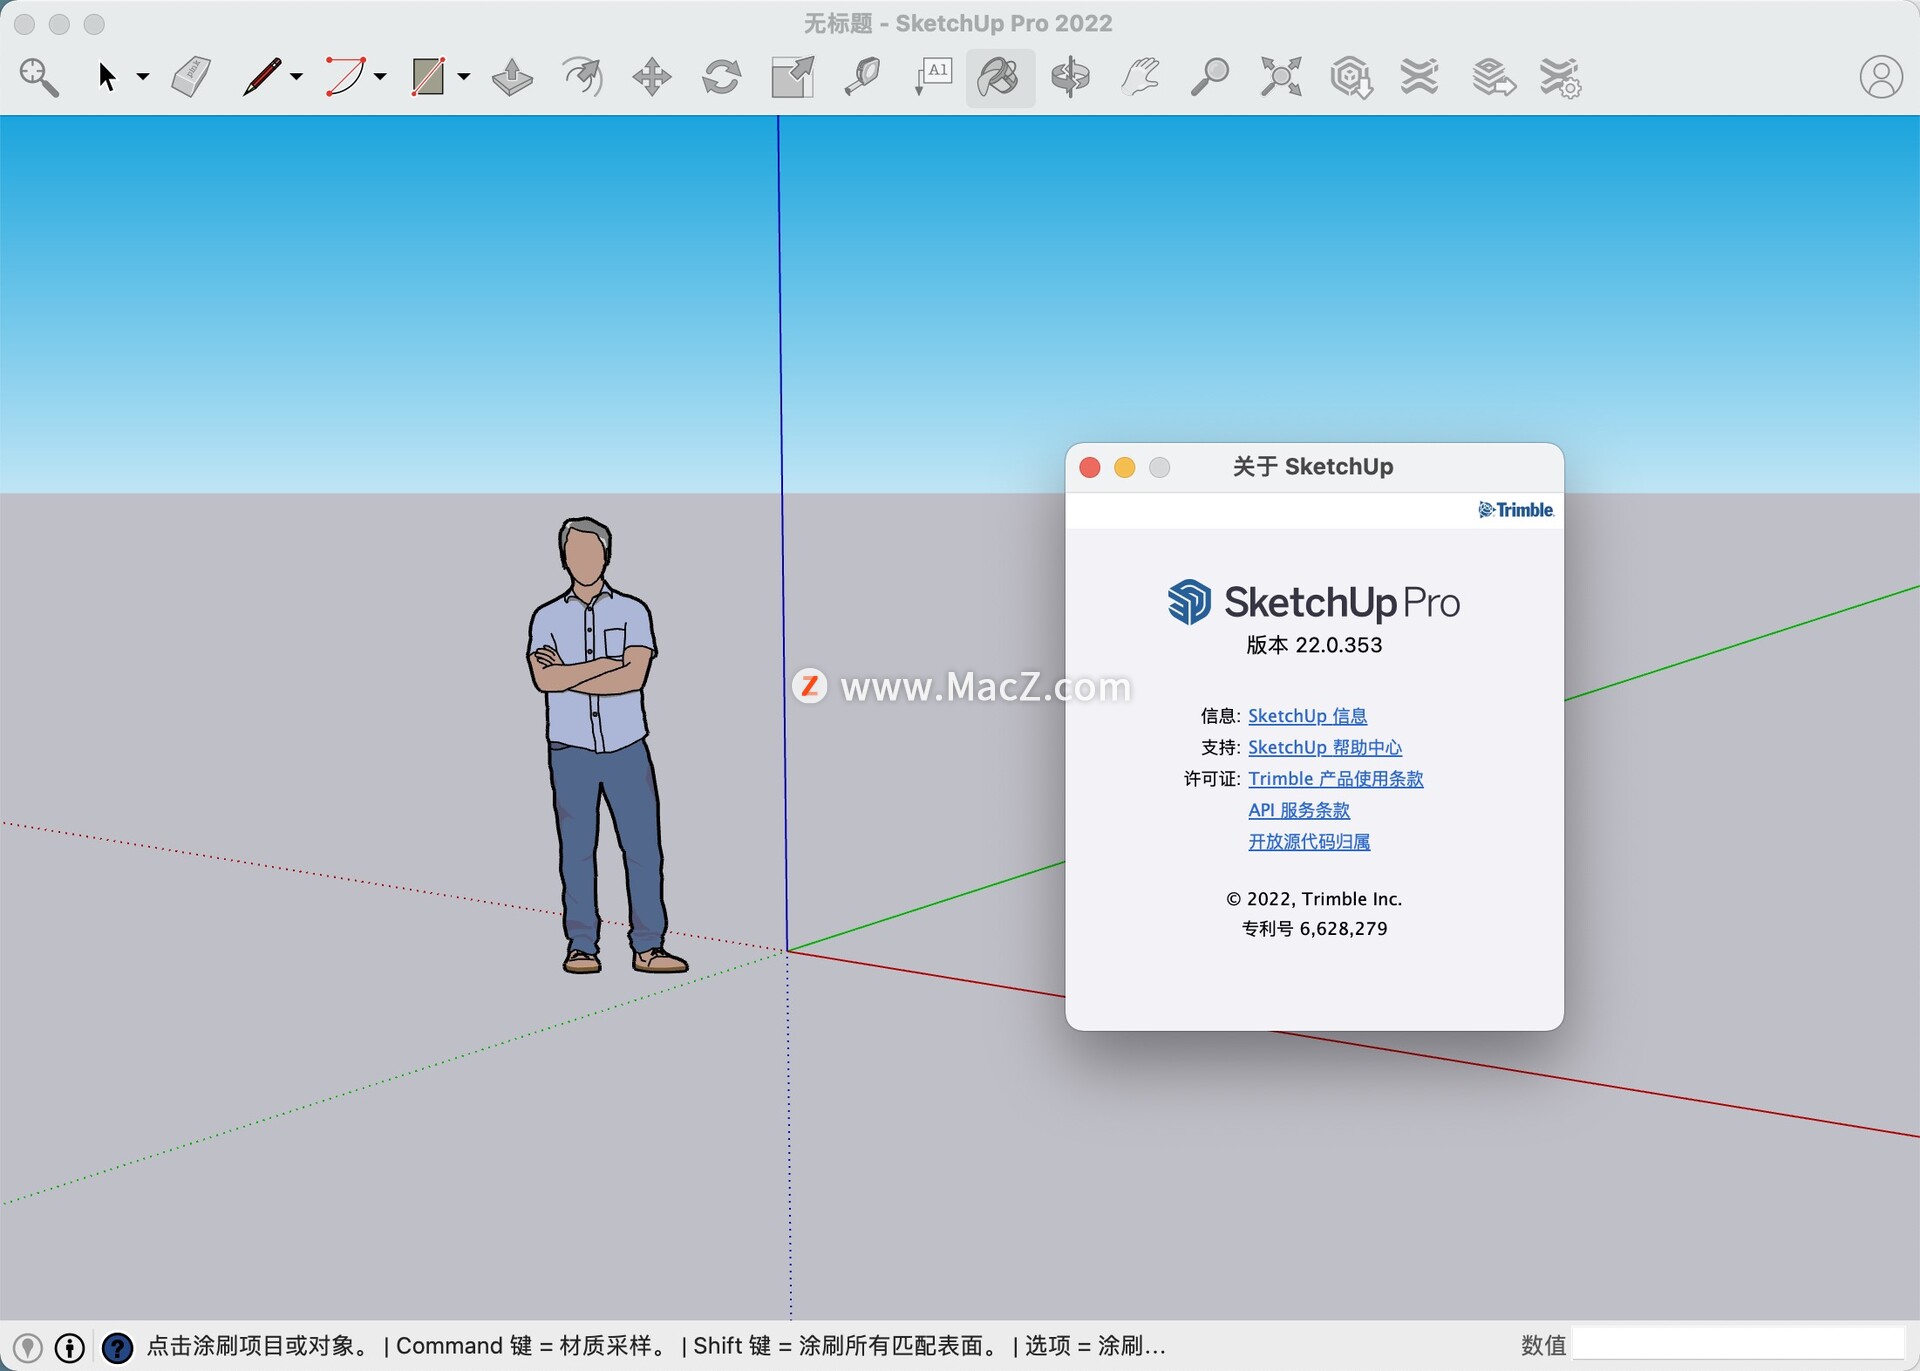Viewport: 1920px width, 1371px height.
Task: Select the Rotate tool
Action: 721,77
